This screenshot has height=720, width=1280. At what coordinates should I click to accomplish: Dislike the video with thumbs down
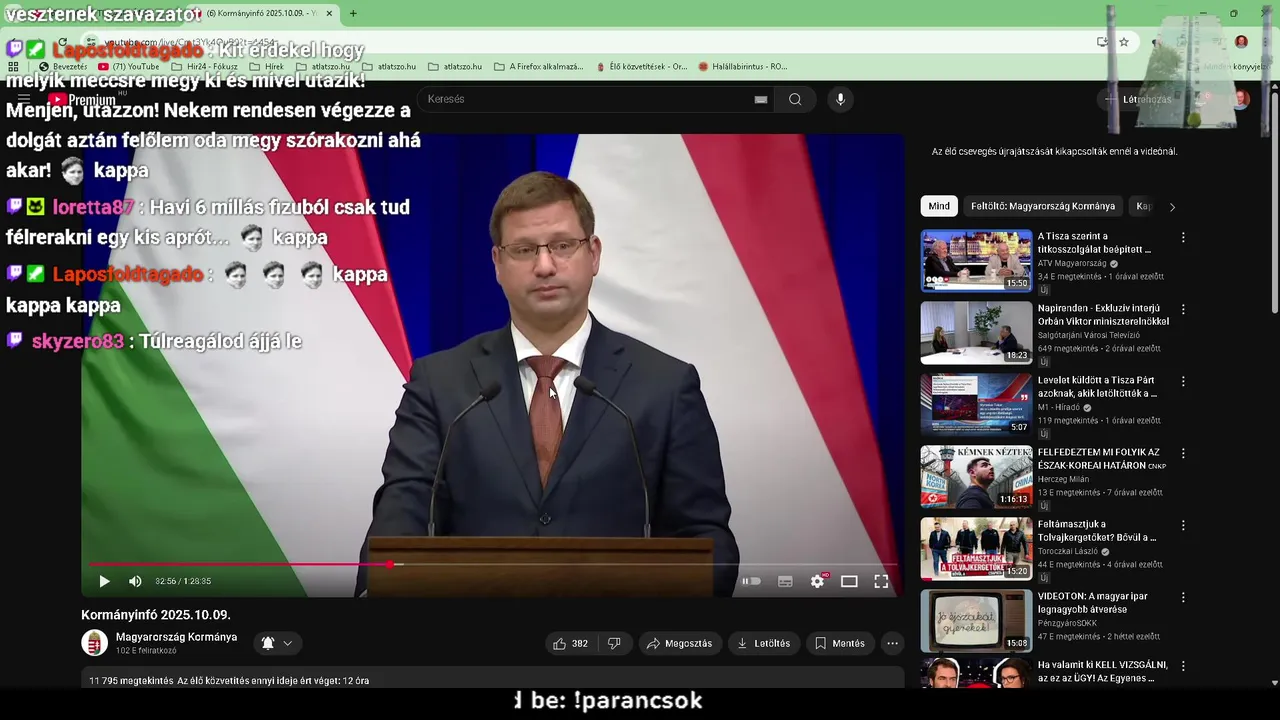click(x=614, y=643)
